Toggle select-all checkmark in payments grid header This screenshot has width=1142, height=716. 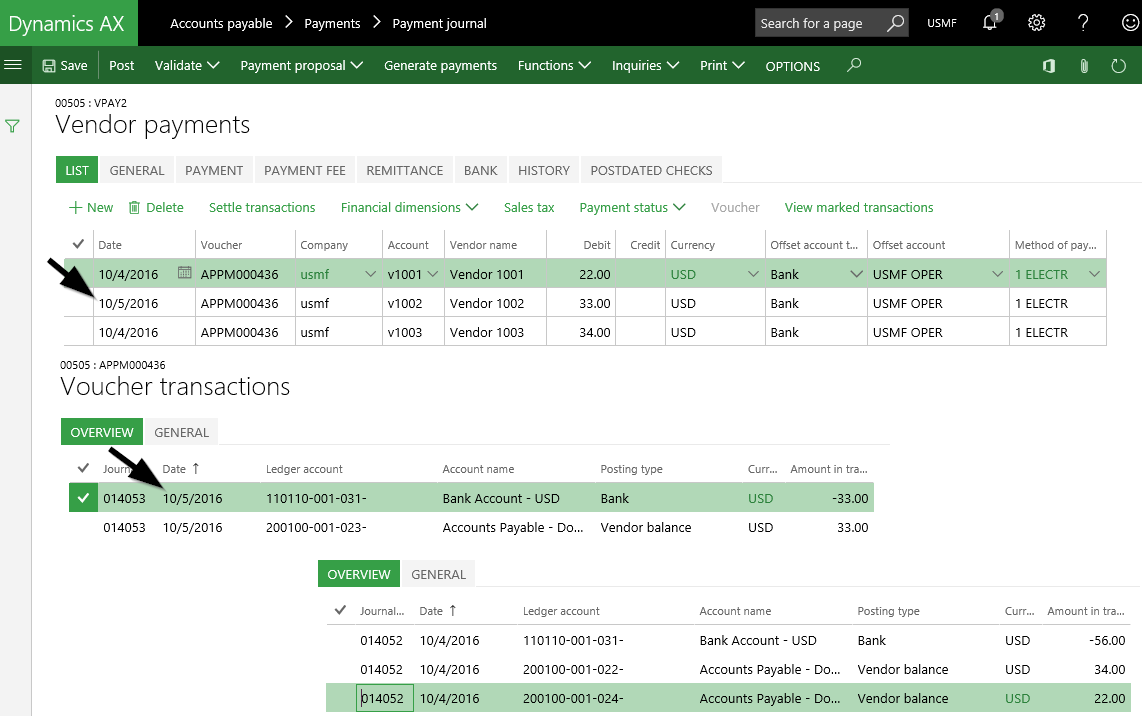pos(78,244)
